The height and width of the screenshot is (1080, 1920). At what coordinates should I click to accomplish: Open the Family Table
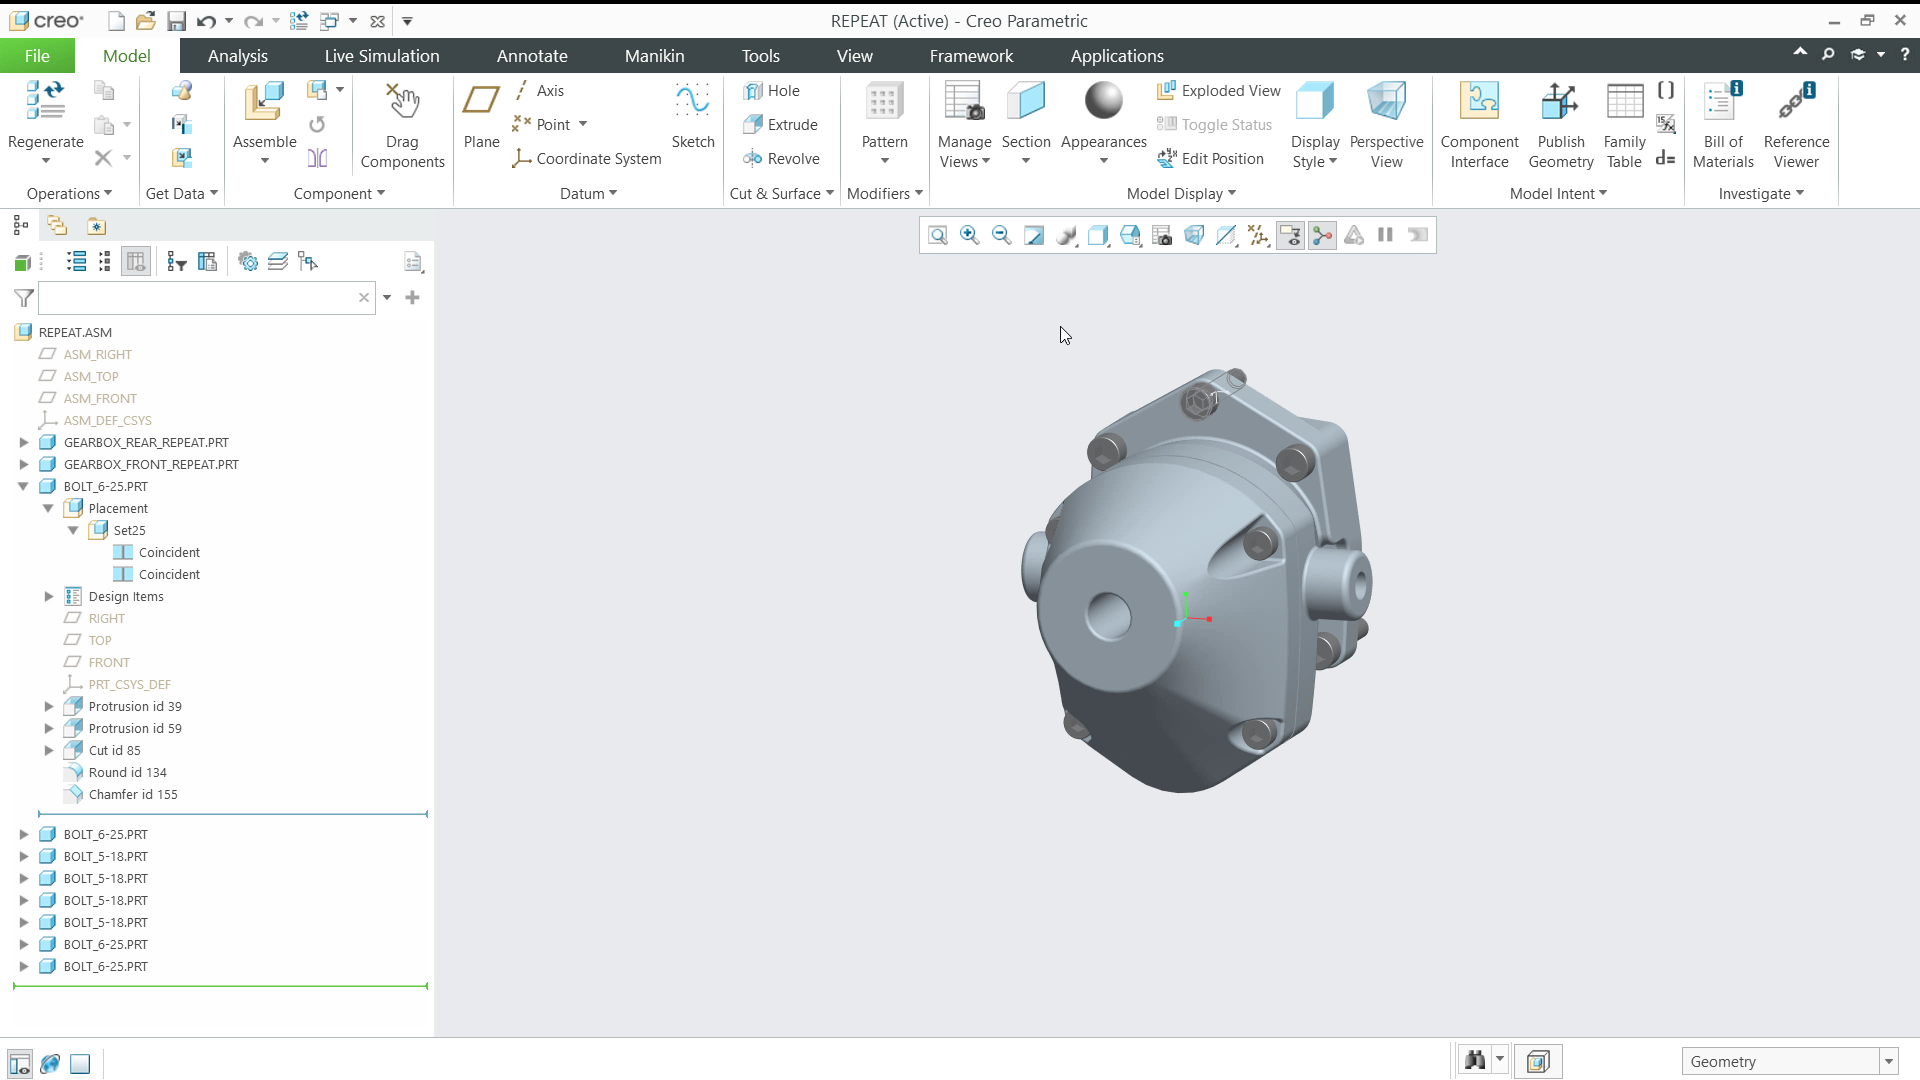1624,125
